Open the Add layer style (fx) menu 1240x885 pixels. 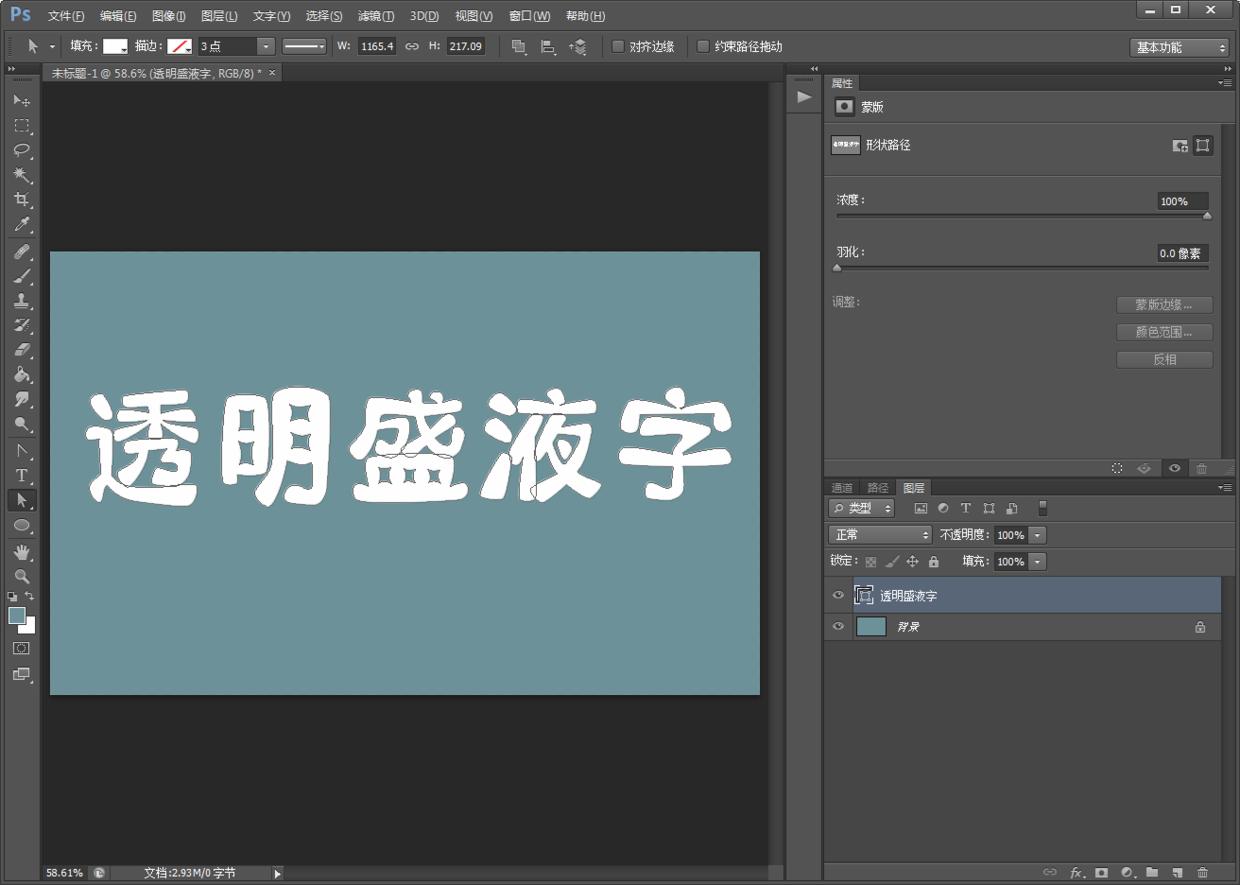click(x=1076, y=873)
